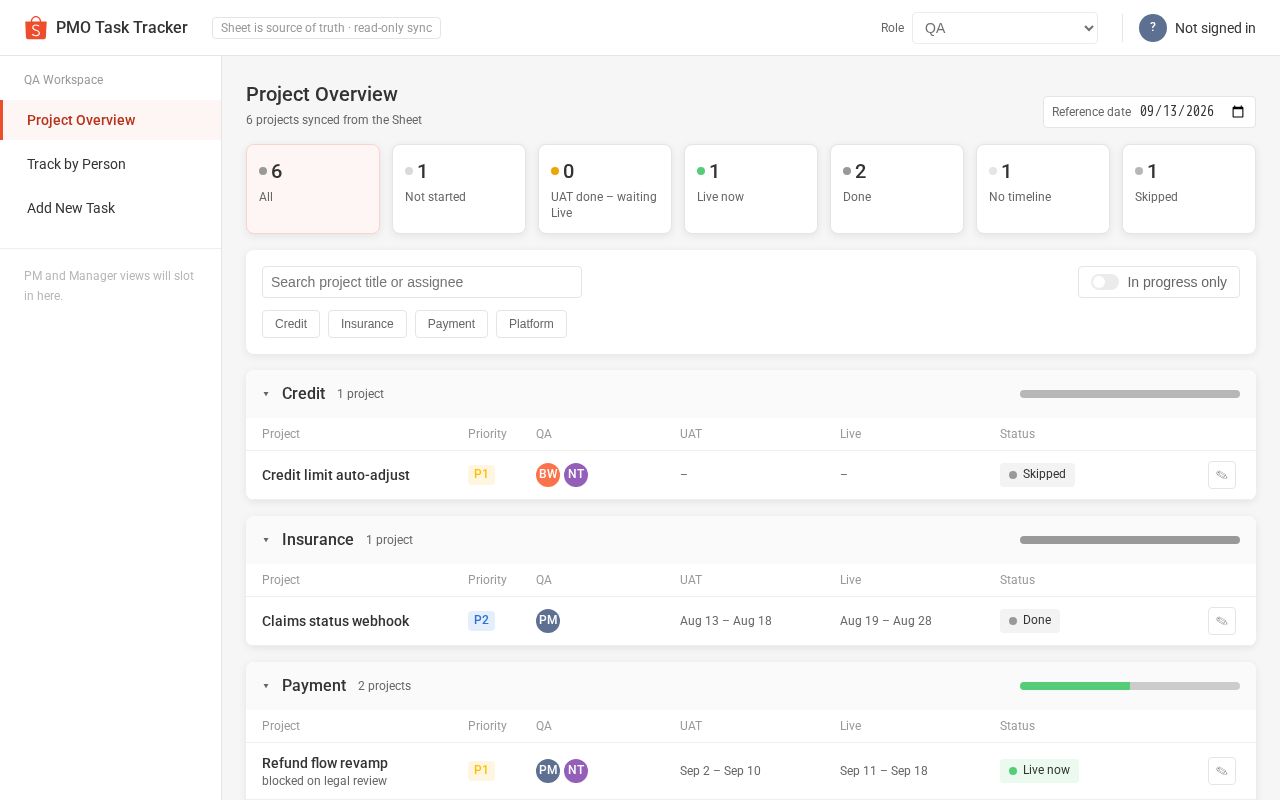The width and height of the screenshot is (1280, 800).
Task: Click the Reference date input field
Action: click(1149, 112)
